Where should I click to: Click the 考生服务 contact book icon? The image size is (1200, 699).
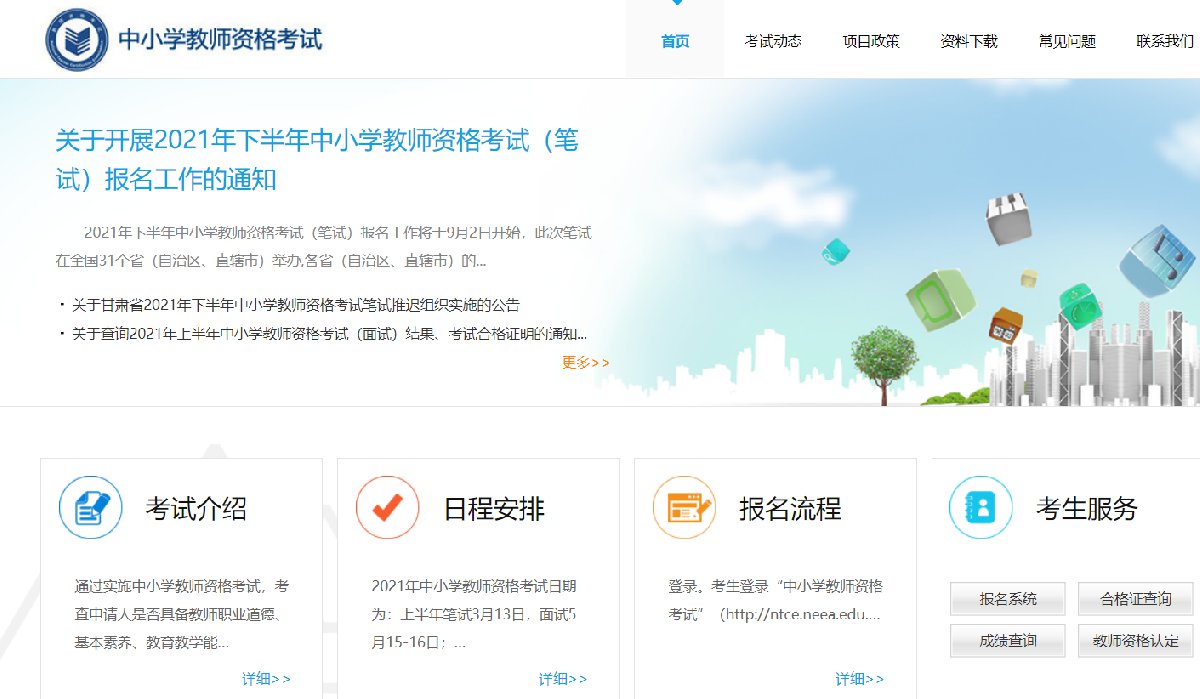coord(980,507)
